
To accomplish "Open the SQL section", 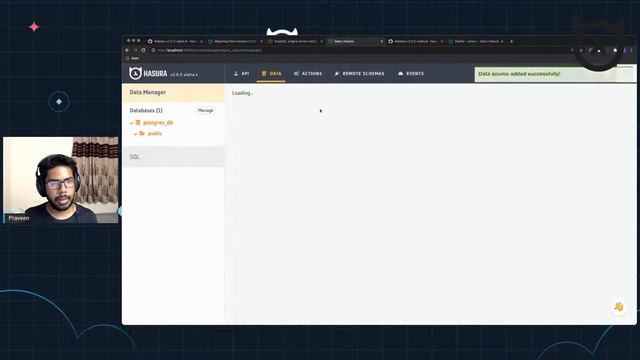I will pos(173,157).
